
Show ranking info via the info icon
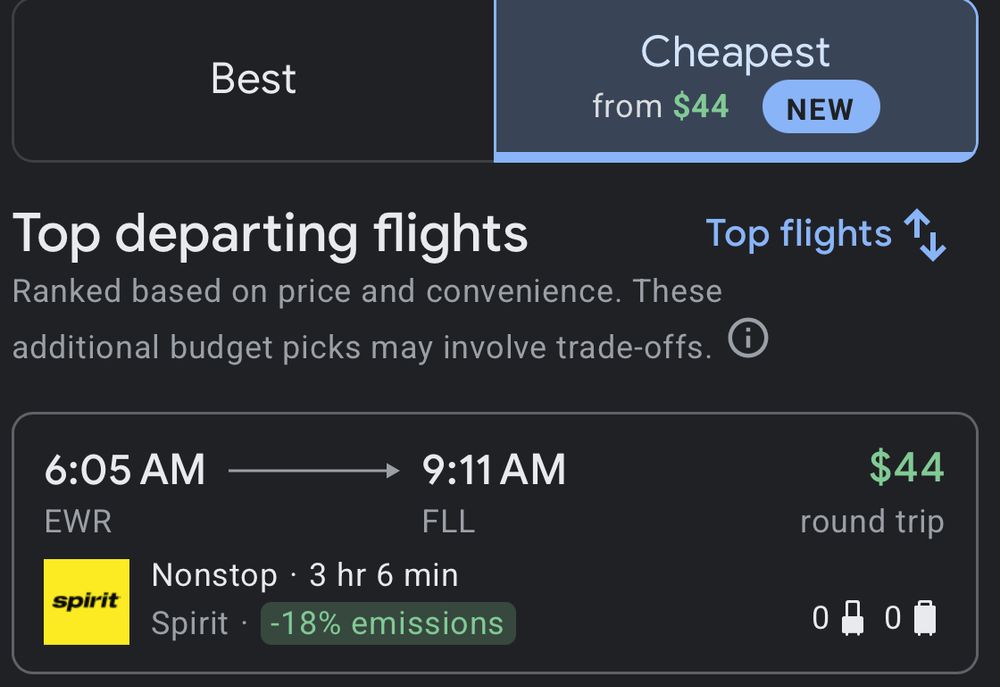coord(748,340)
